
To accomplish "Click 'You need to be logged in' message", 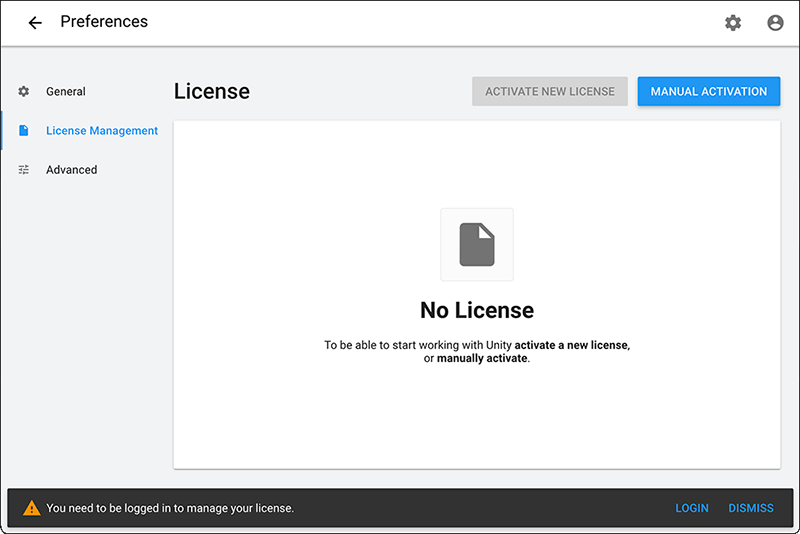I will pyautogui.click(x=170, y=508).
